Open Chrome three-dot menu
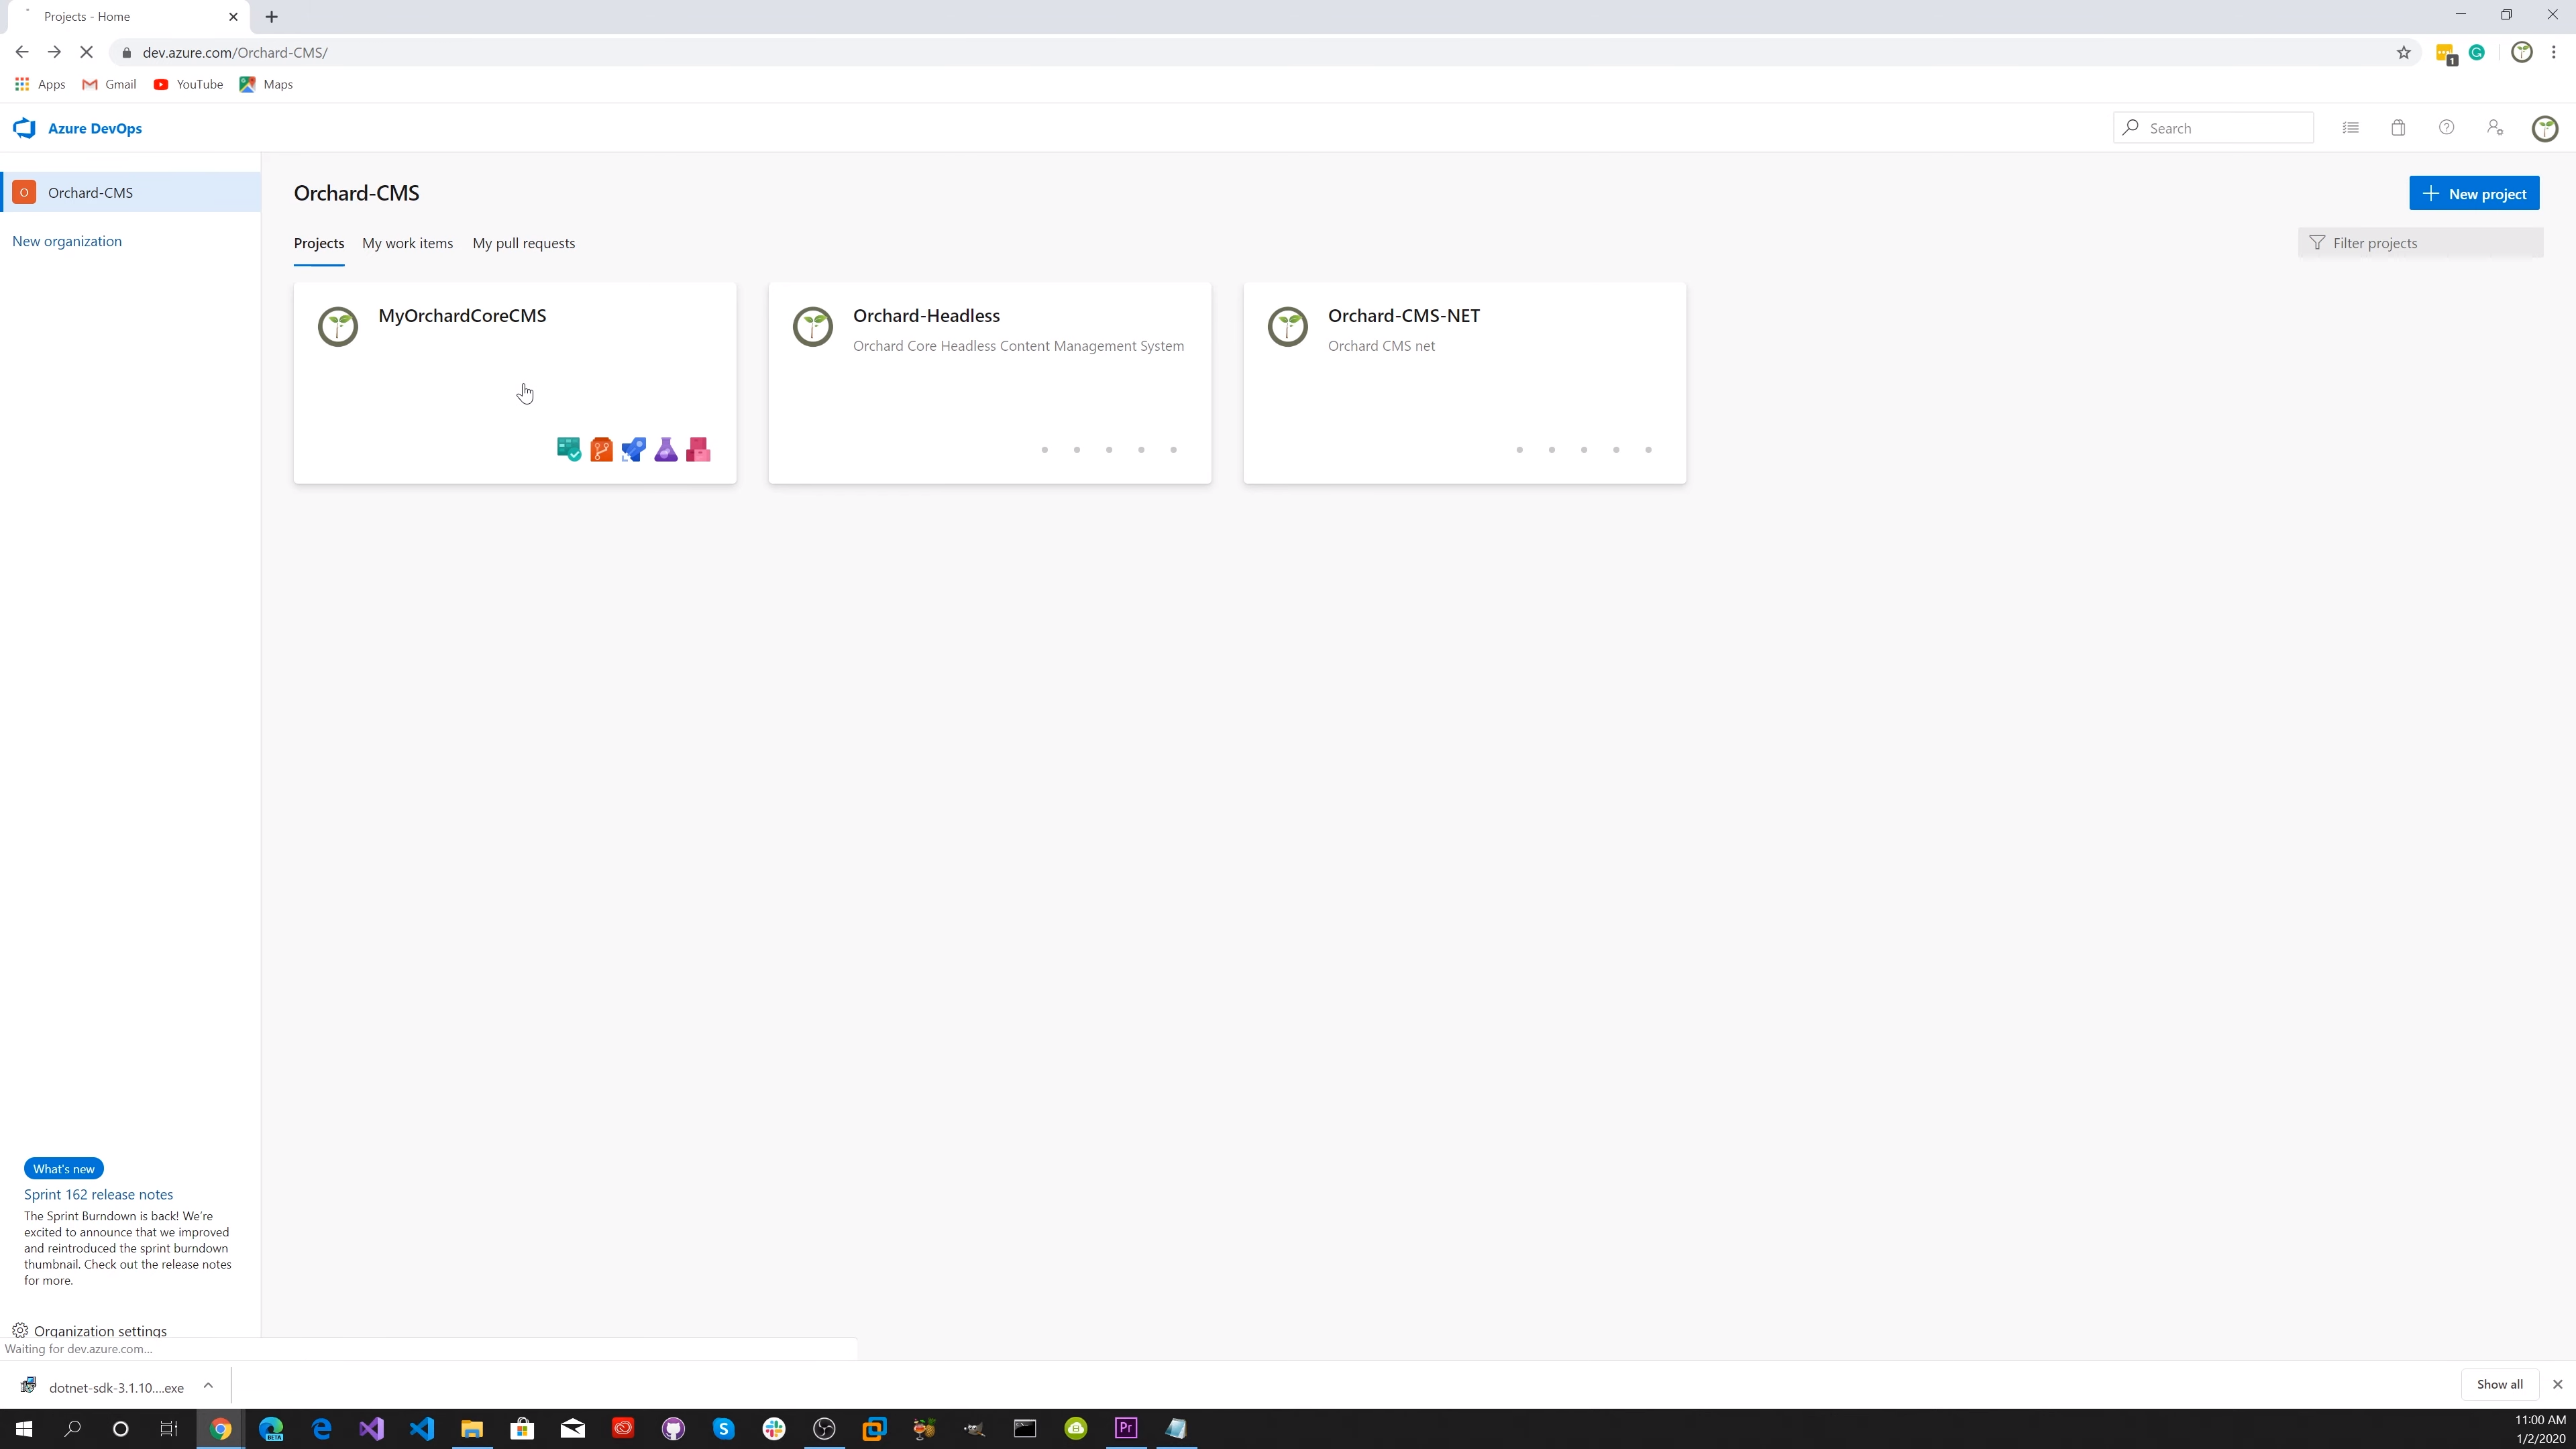 pyautogui.click(x=2554, y=53)
